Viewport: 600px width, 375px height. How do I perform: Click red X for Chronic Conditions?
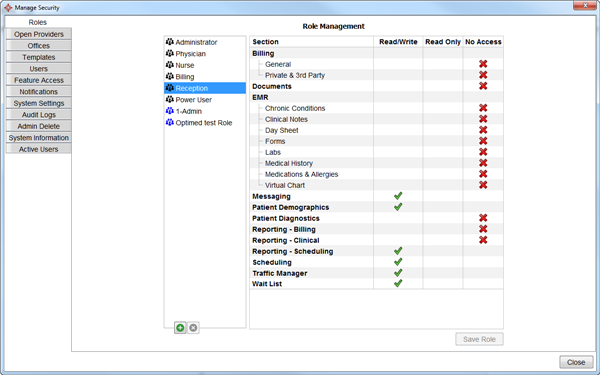pyautogui.click(x=483, y=108)
